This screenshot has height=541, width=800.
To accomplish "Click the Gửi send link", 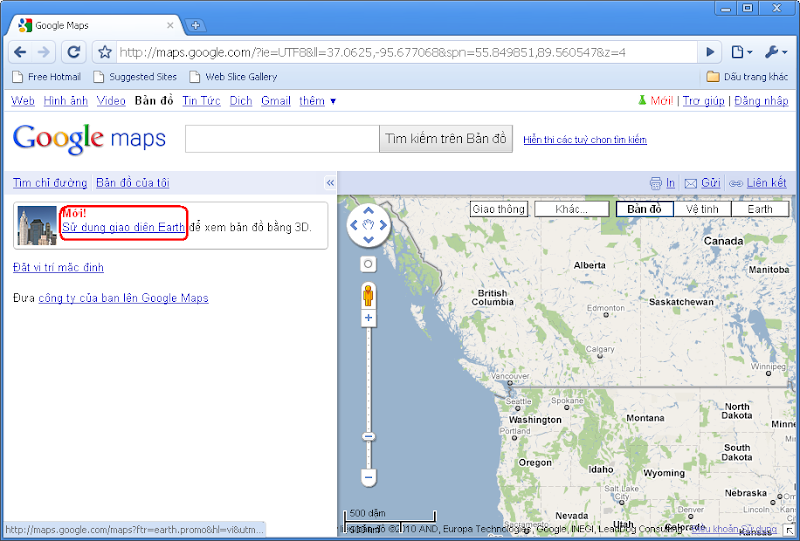I will coord(710,183).
